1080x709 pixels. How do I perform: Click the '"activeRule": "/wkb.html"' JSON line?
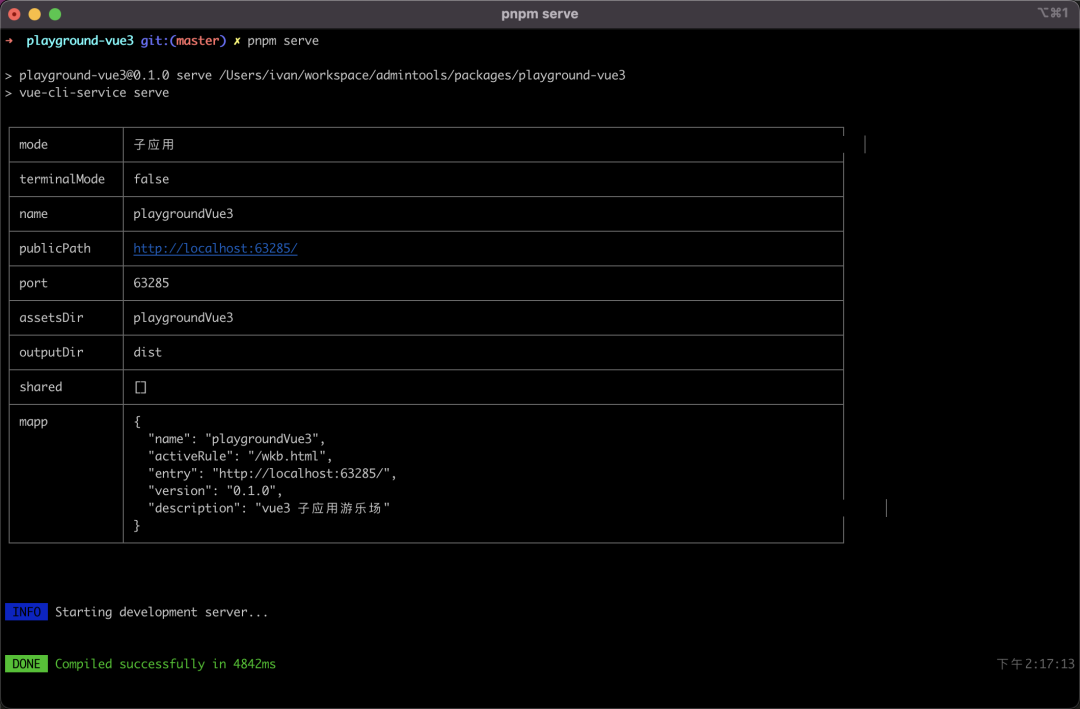pos(240,456)
